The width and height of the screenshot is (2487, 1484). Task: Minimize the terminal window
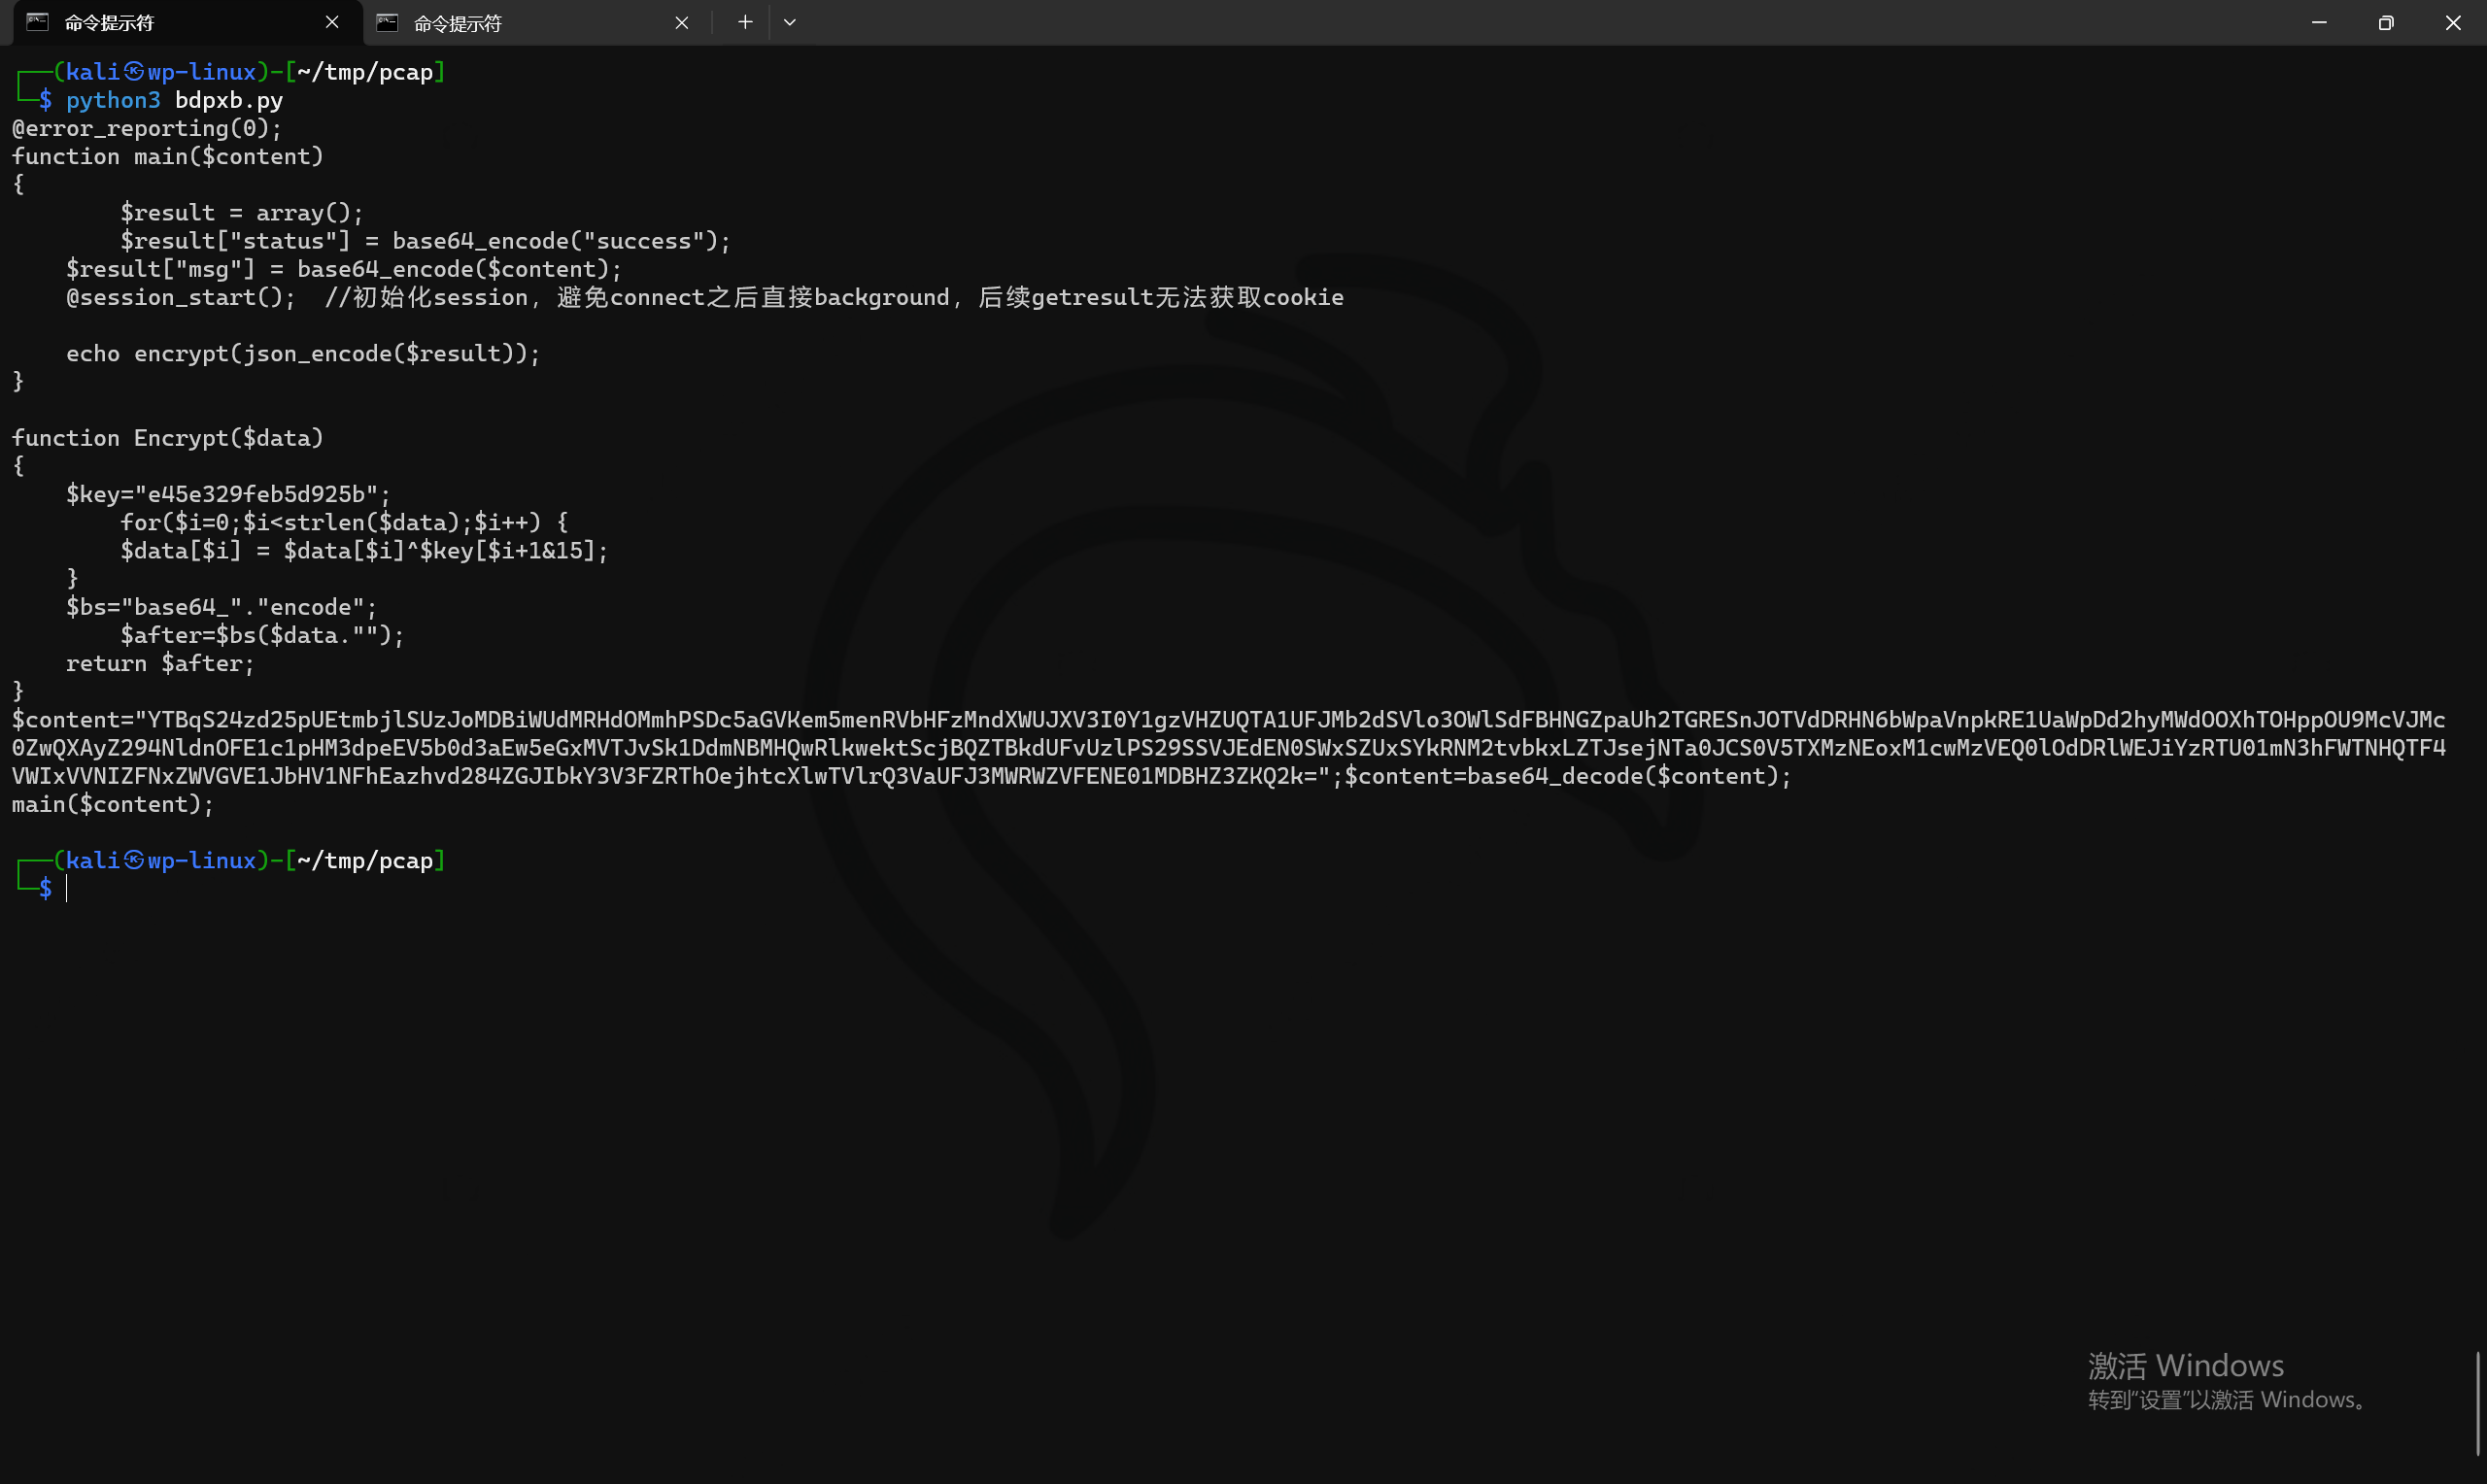[2319, 22]
